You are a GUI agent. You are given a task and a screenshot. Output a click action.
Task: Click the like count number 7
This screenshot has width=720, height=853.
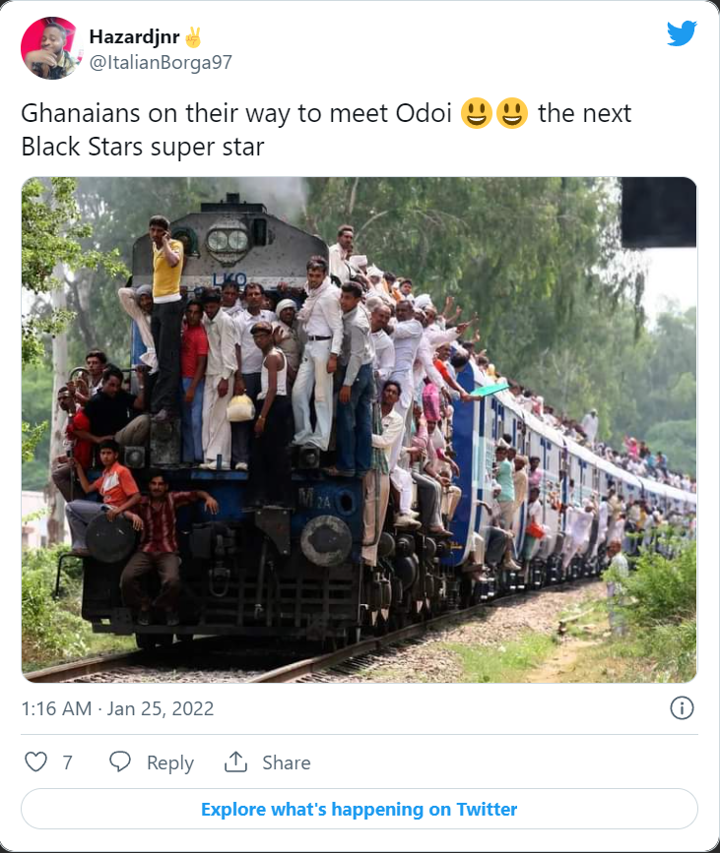[x=67, y=762]
